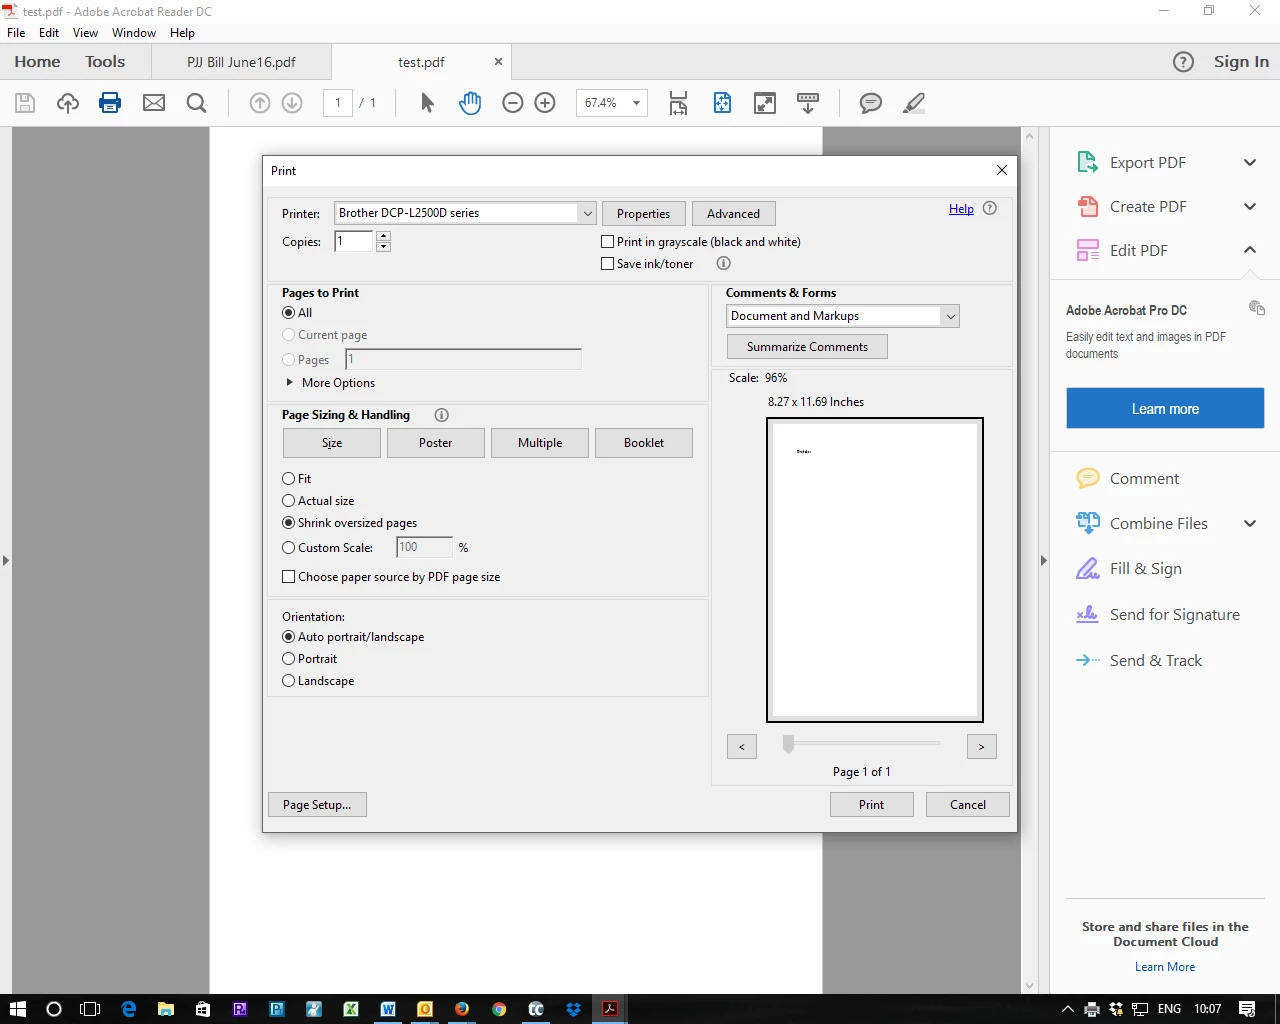Screen dimensions: 1280x1024
Task: Open Send for Signature tool
Action: pyautogui.click(x=1175, y=615)
